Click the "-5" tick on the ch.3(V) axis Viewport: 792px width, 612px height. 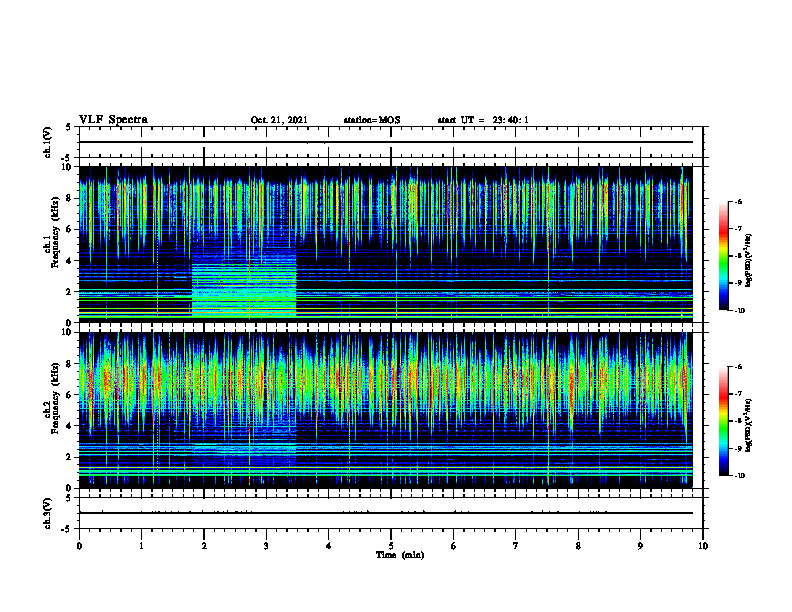tap(68, 529)
